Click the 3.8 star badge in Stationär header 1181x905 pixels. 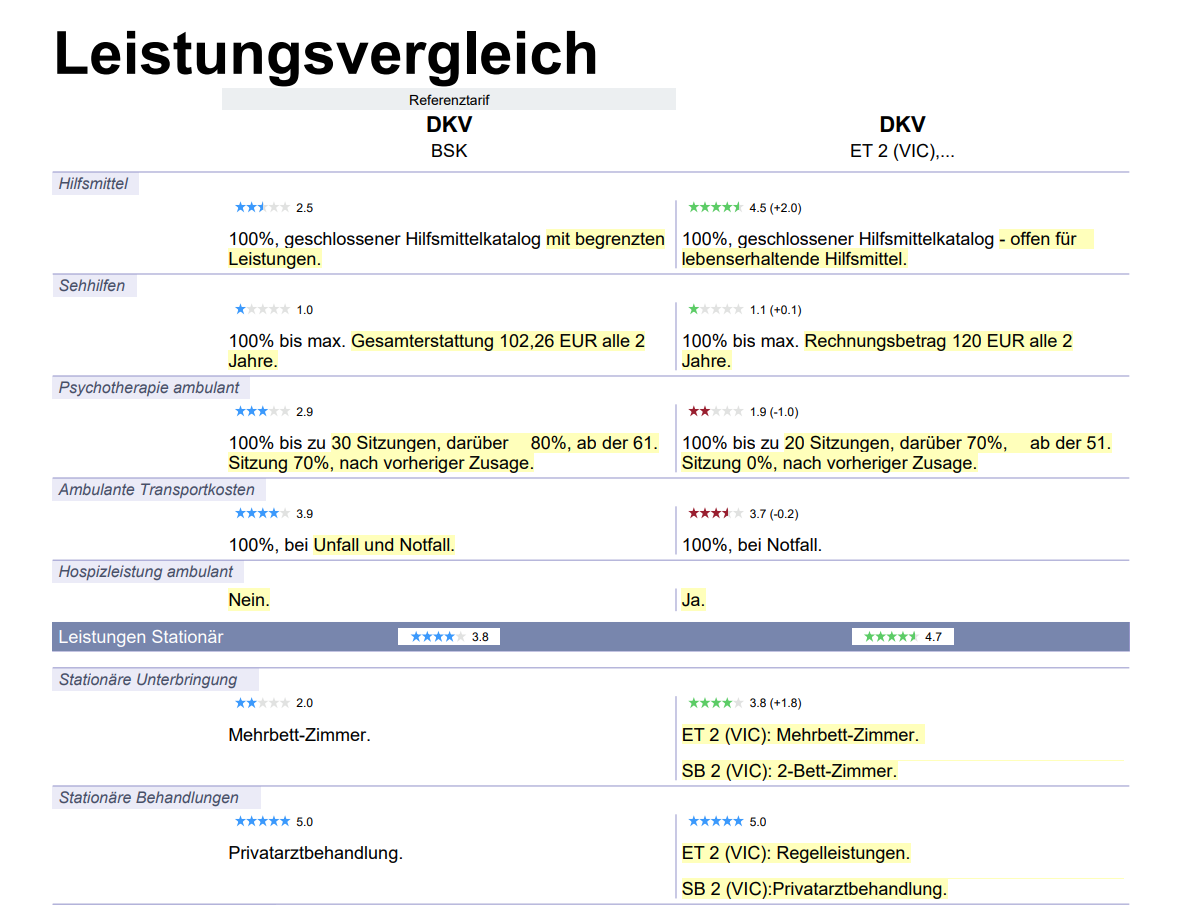[449, 637]
